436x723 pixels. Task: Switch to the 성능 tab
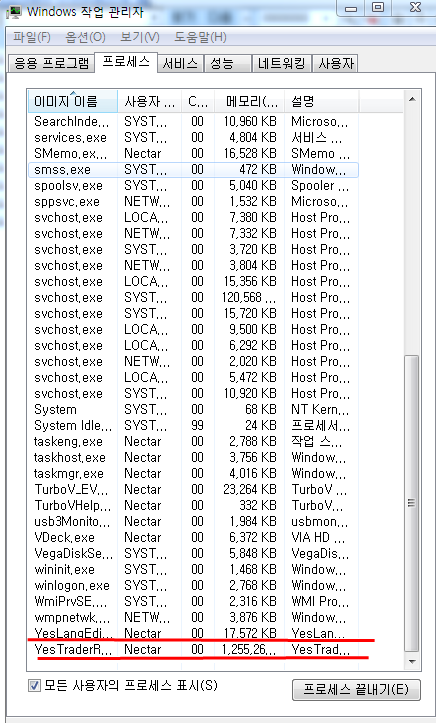(x=228, y=64)
